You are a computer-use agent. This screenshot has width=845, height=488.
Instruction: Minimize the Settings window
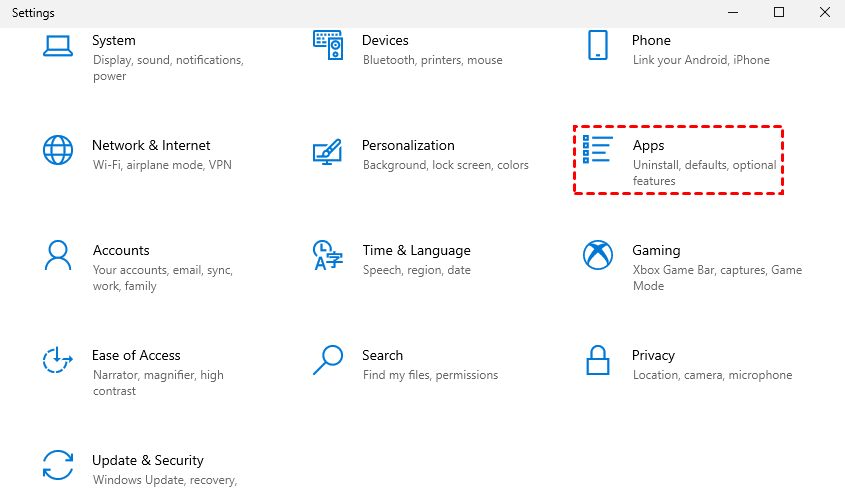734,13
